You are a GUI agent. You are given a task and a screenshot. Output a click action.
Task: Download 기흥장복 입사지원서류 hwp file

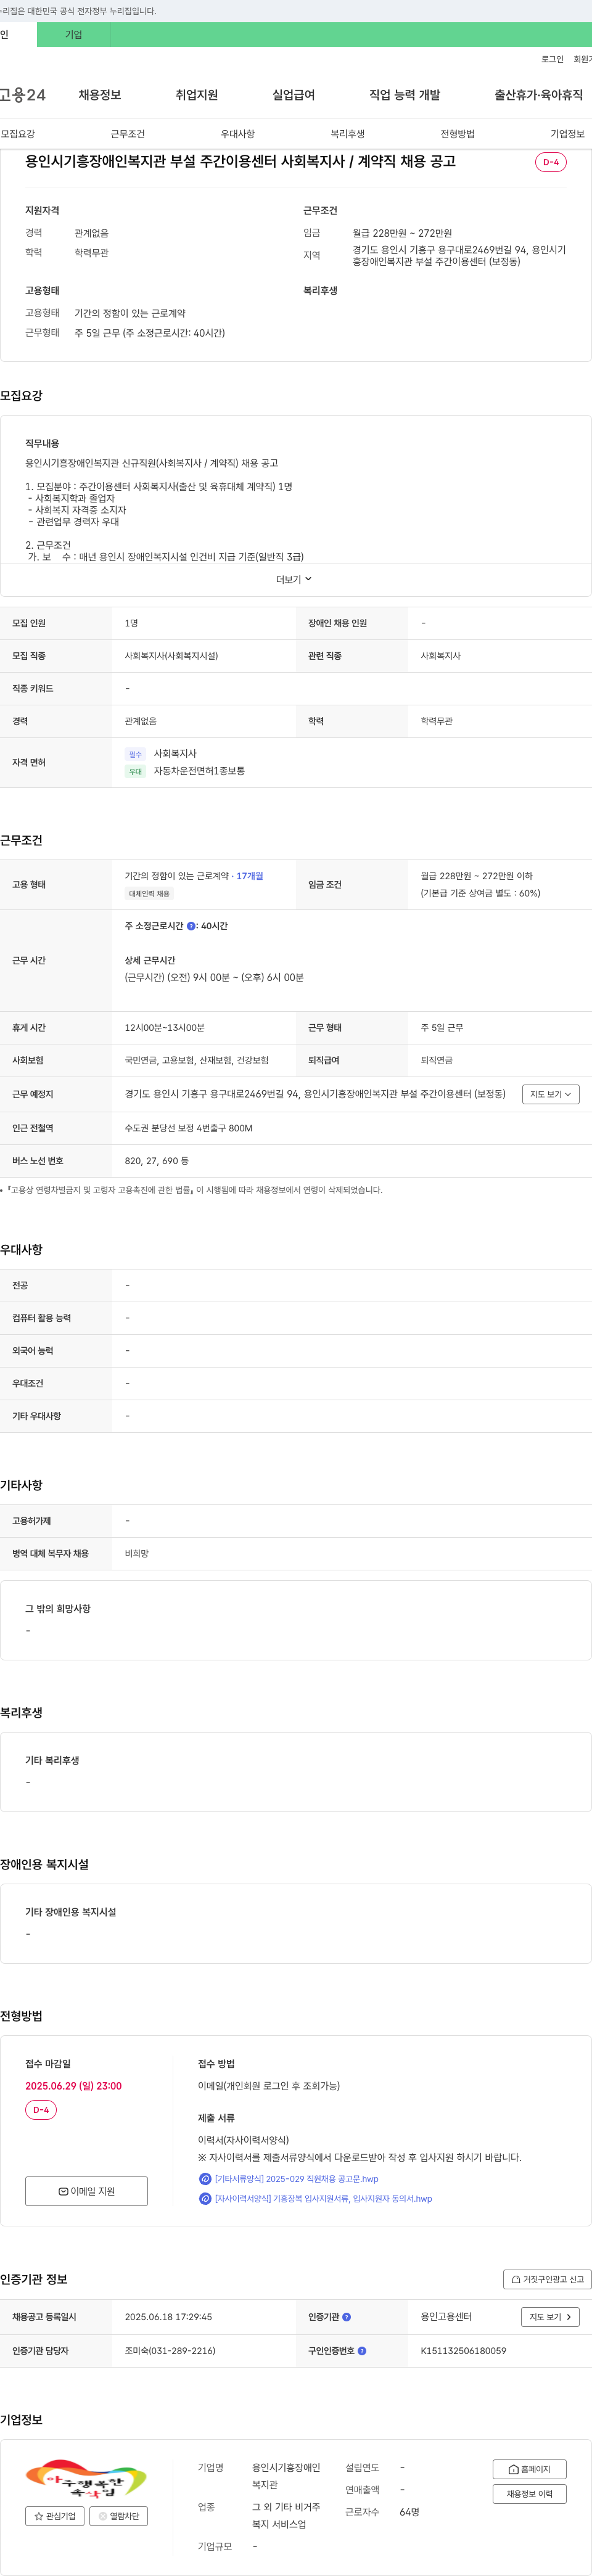click(x=324, y=2199)
